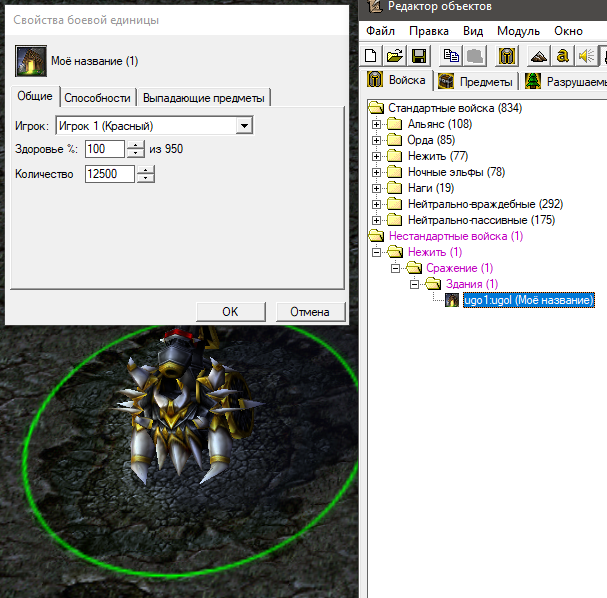This screenshot has height=598, width=607.
Task: Expand the Нейтрально-пассивные (175) folder
Action: click(x=376, y=220)
